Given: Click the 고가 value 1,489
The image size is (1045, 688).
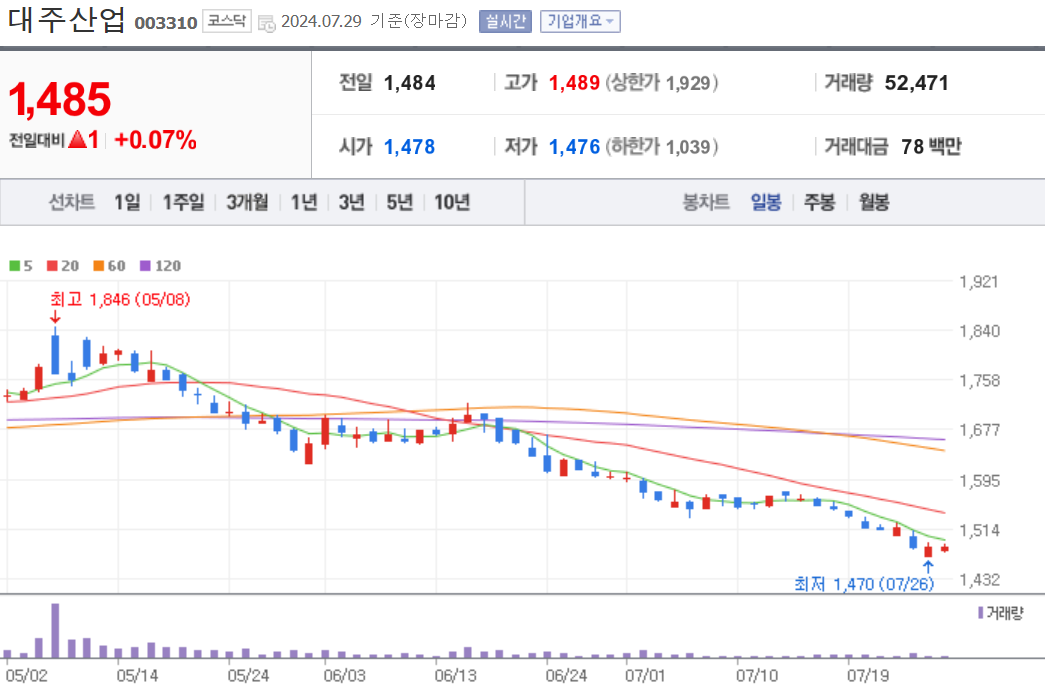Looking at the screenshot, I should 574,83.
